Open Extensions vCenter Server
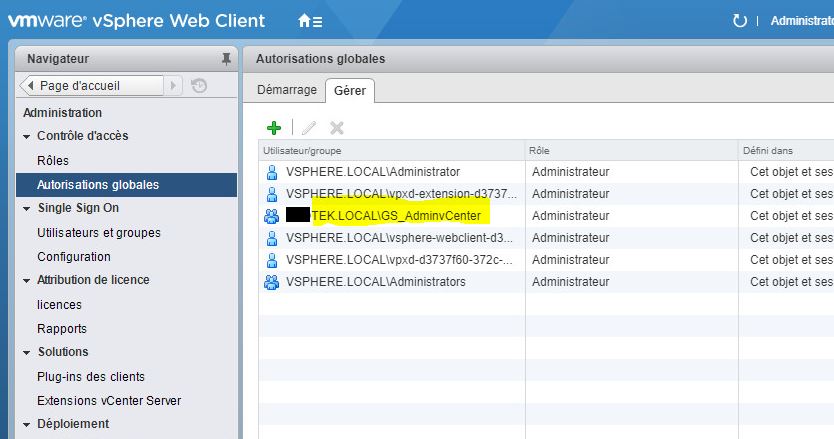Image resolution: width=834 pixels, height=439 pixels. [109, 401]
